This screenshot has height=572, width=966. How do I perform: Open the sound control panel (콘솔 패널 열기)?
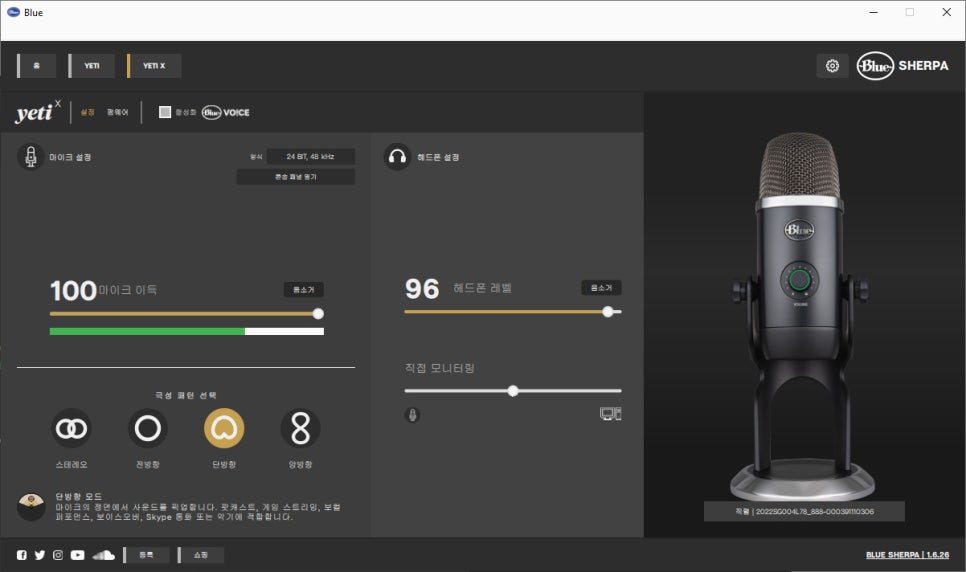pos(296,177)
